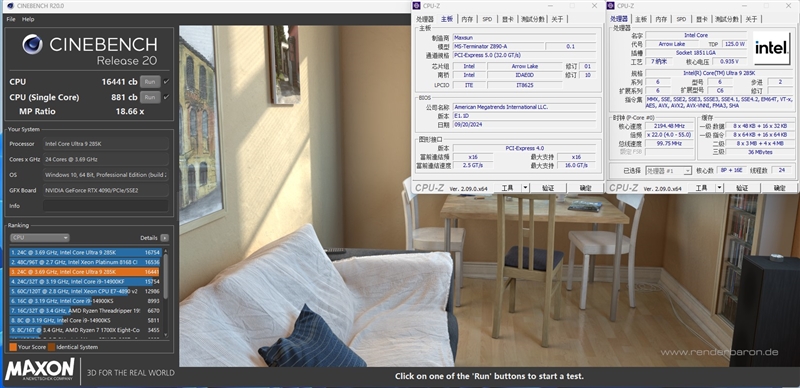Click the right CPU-Z window title icon
800x388 pixels.
coord(611,6)
